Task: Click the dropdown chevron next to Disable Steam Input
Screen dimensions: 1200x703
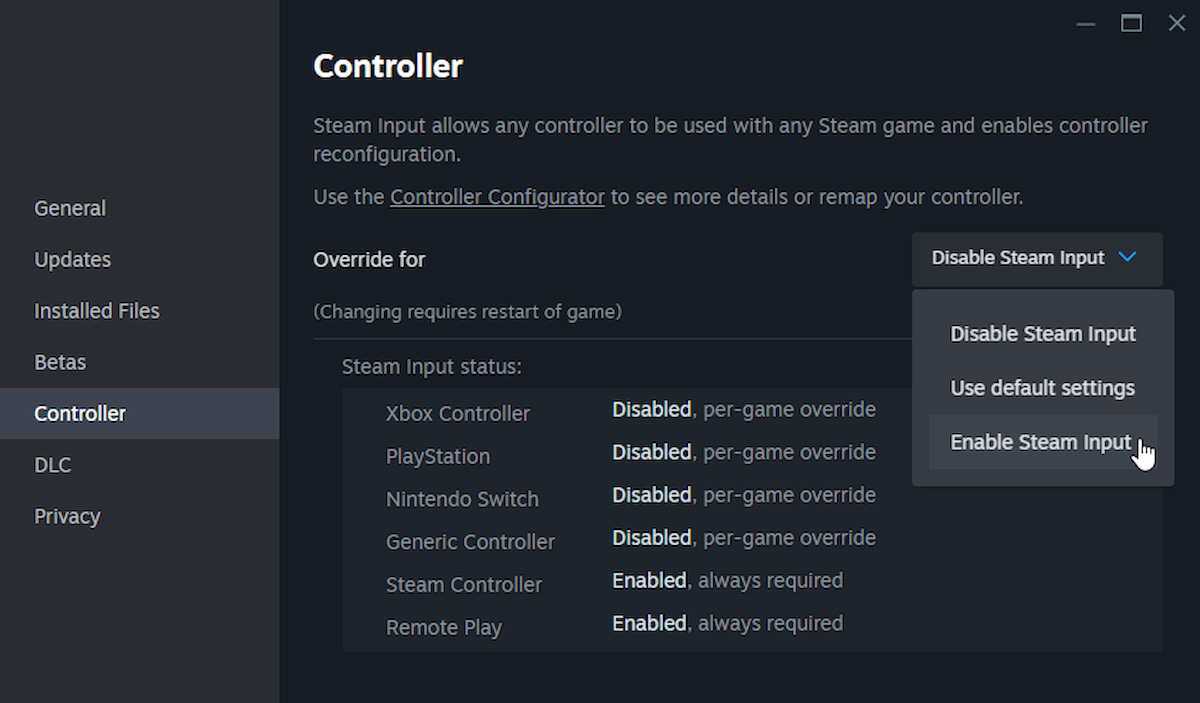Action: point(1128,257)
